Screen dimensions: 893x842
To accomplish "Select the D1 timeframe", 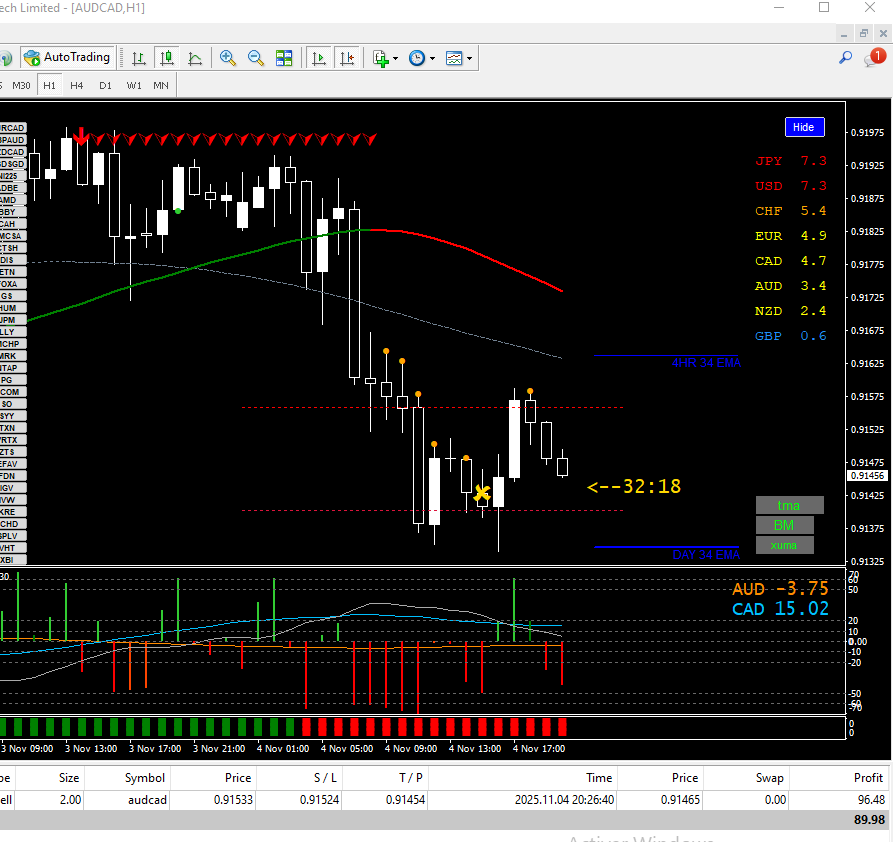I will click(x=105, y=85).
